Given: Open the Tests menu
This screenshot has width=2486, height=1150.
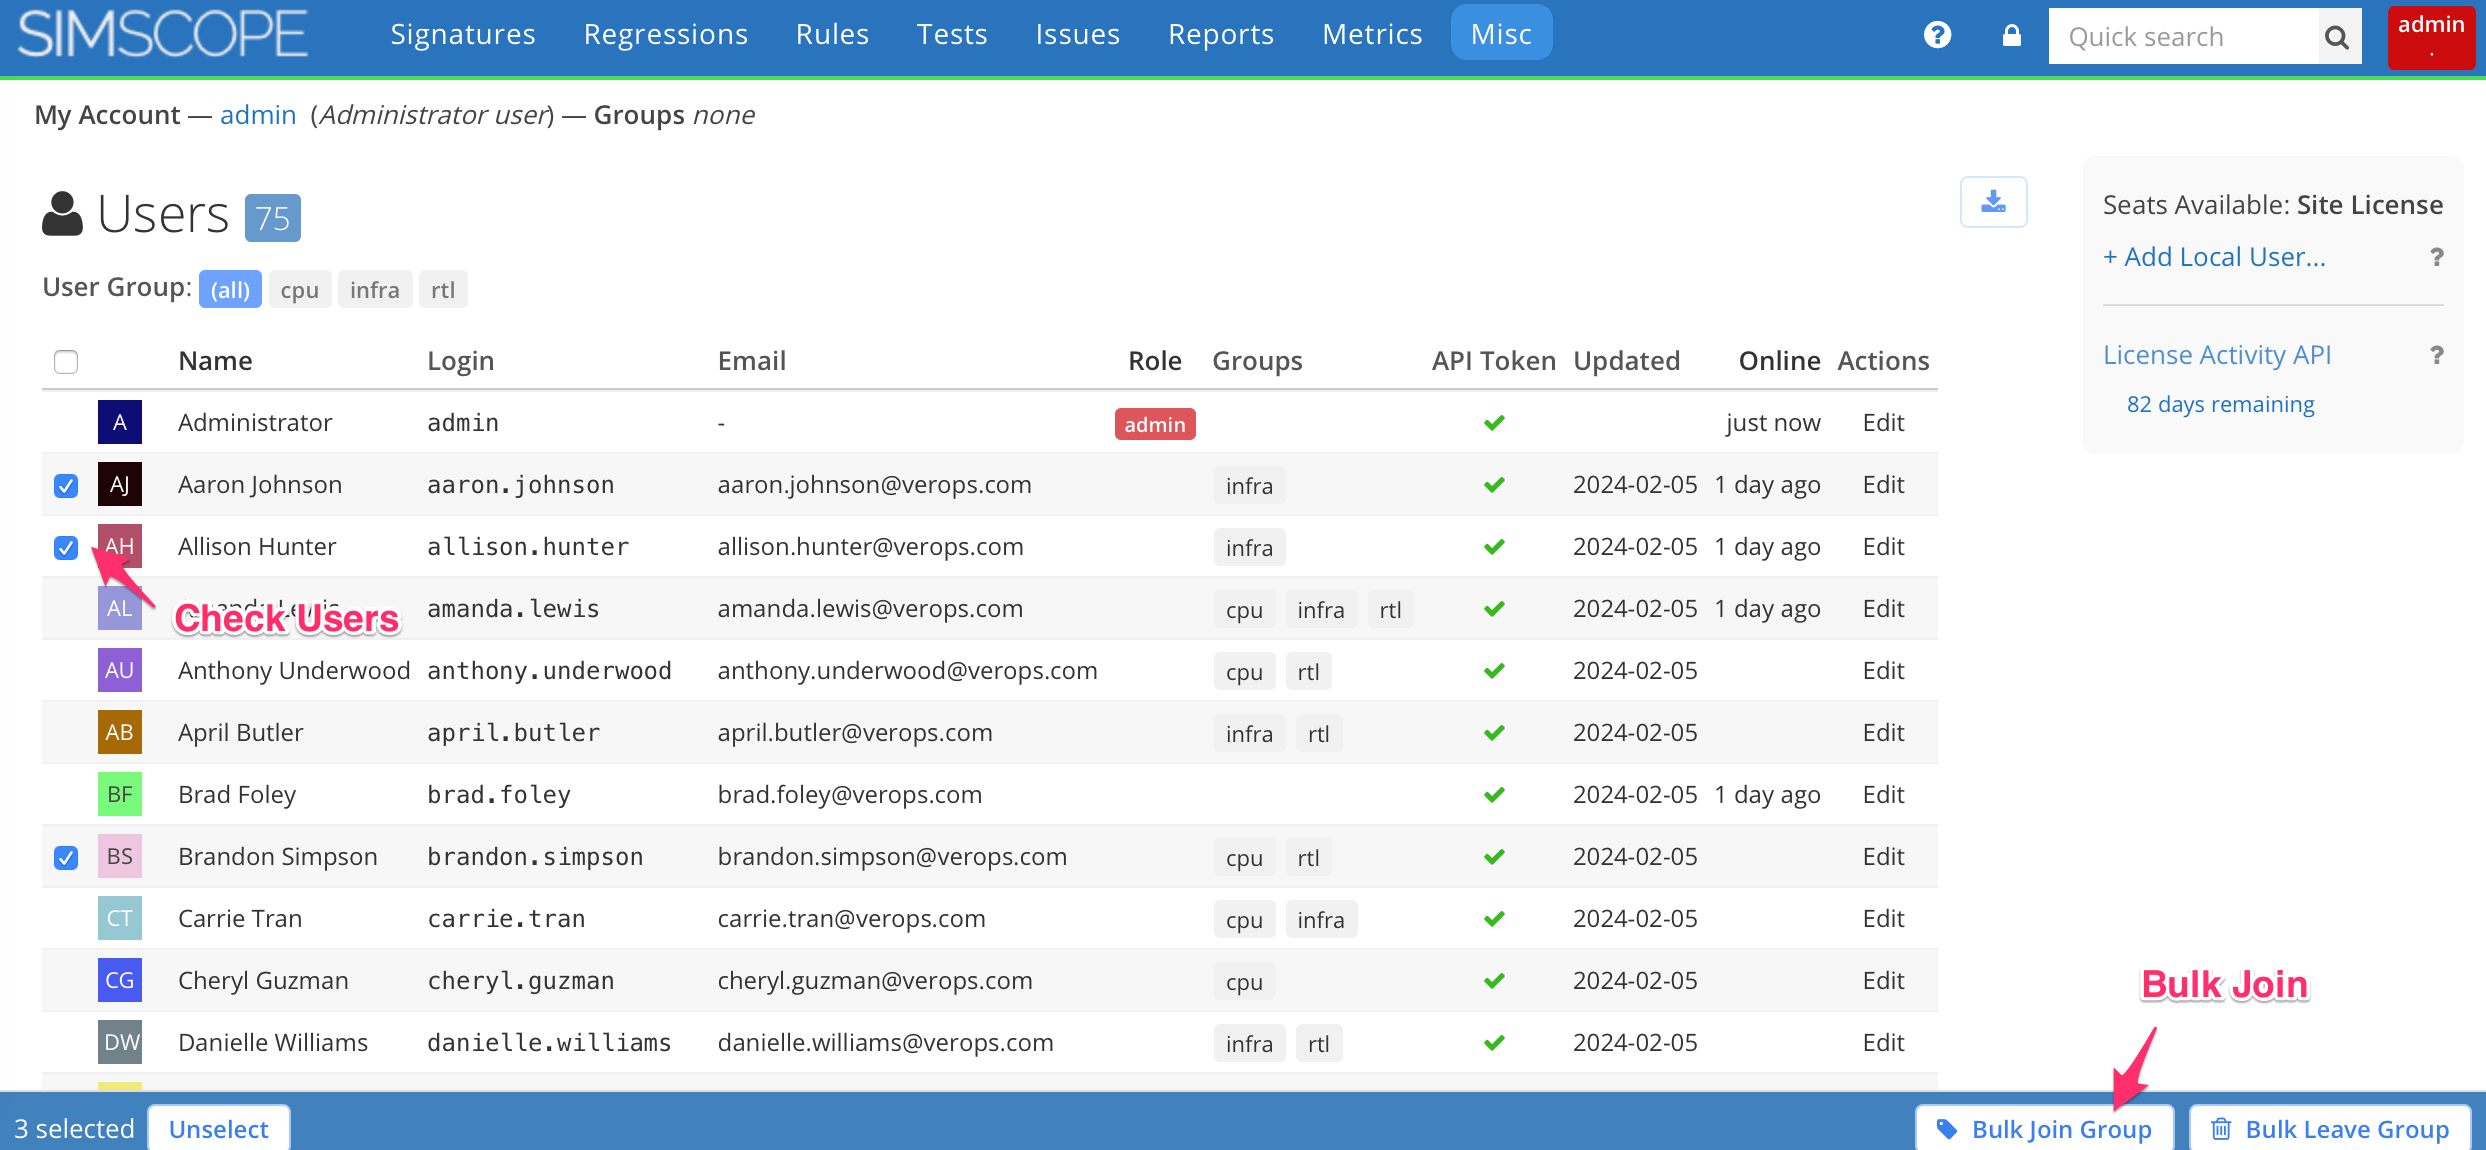Looking at the screenshot, I should pos(952,34).
